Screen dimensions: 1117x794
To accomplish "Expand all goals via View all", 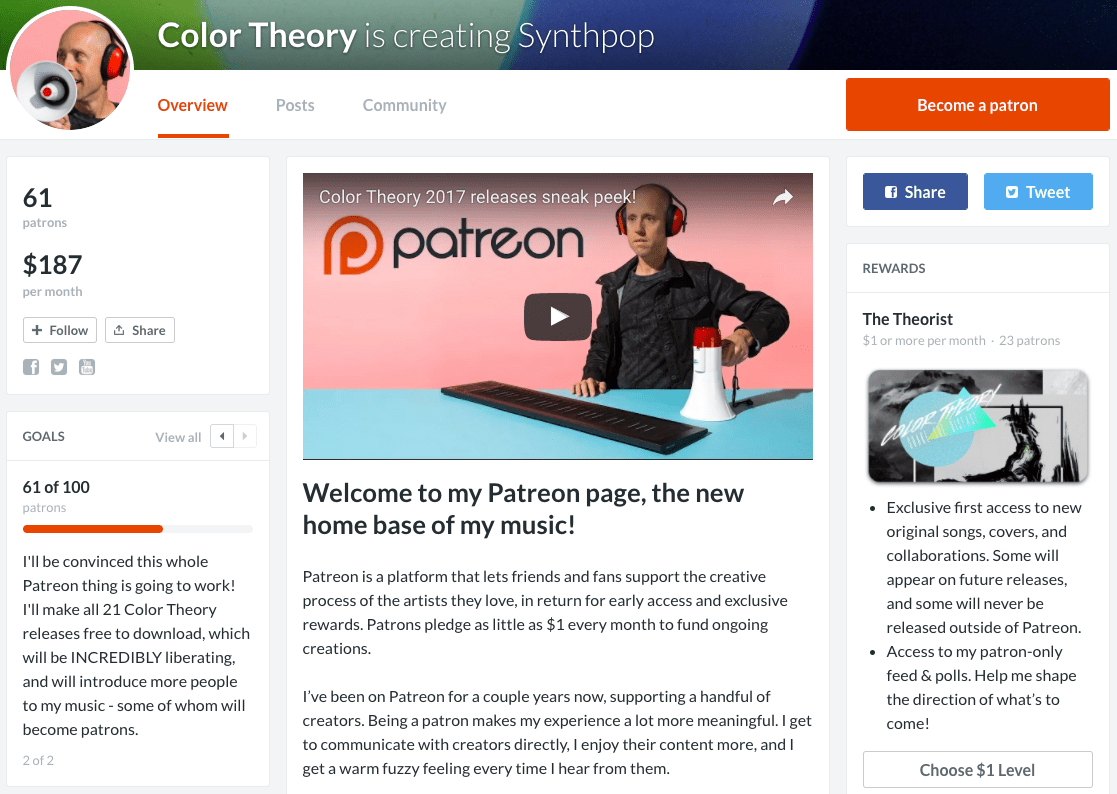I will 178,437.
